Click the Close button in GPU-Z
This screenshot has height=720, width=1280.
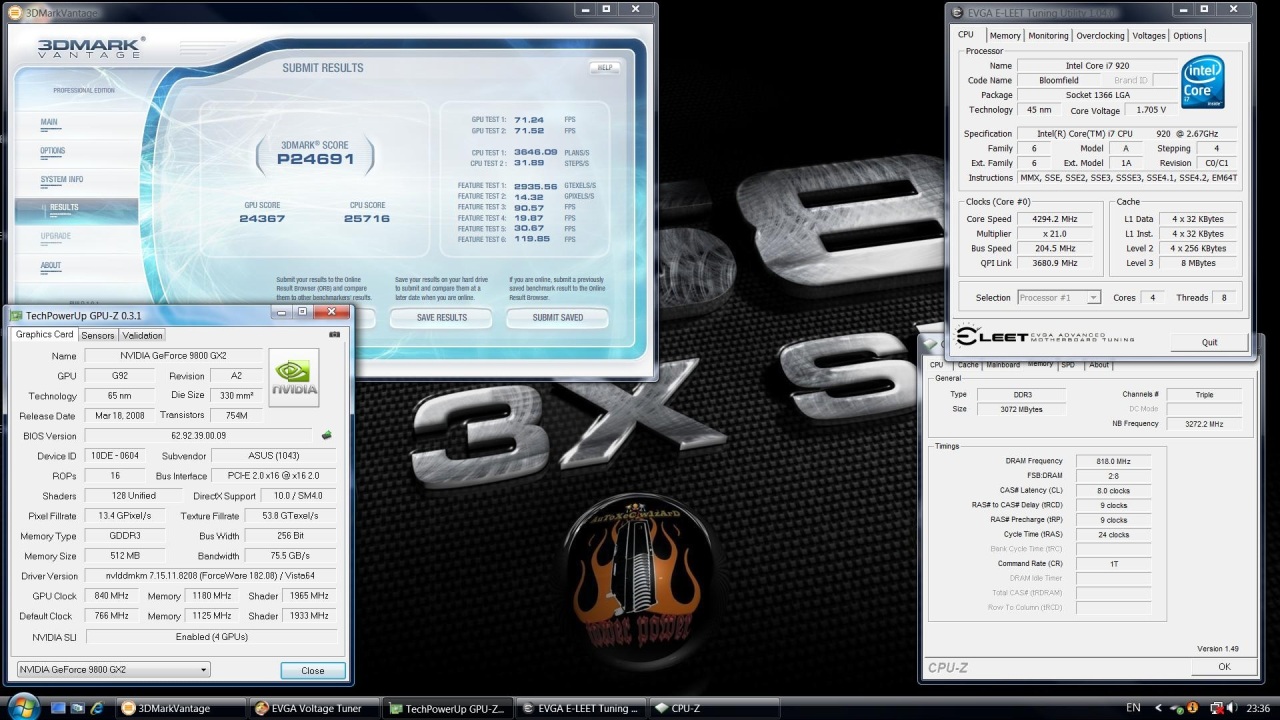click(x=313, y=671)
